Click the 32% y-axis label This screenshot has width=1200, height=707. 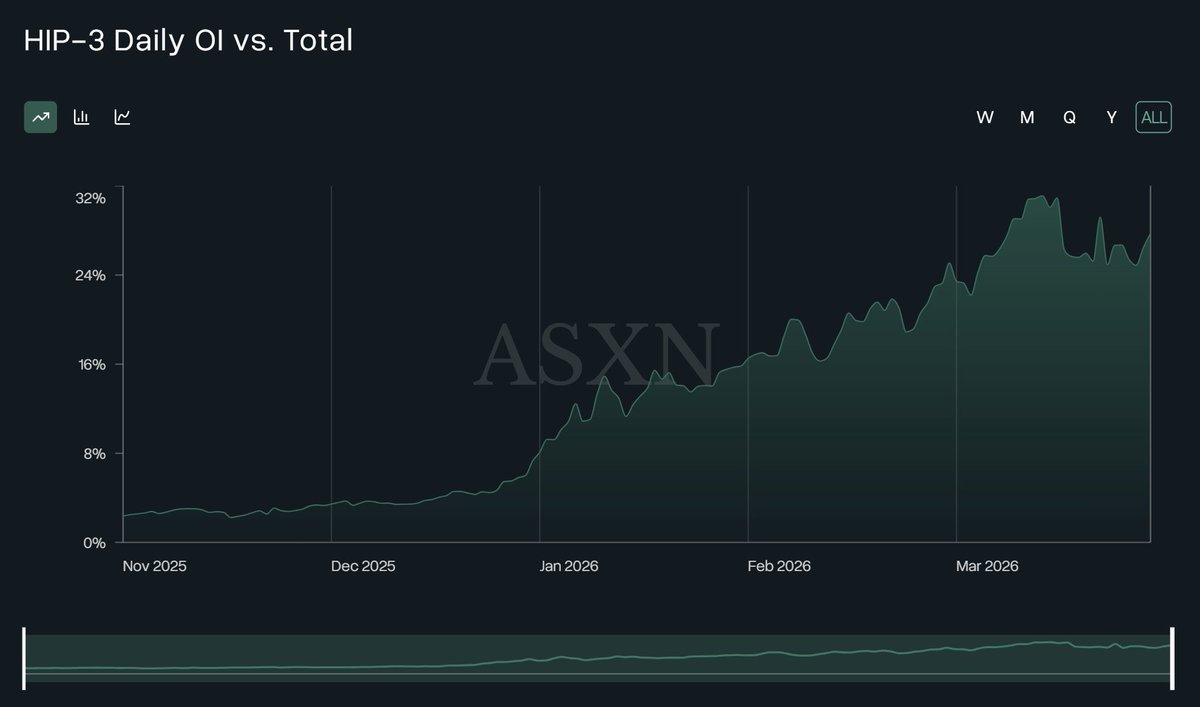(90, 198)
